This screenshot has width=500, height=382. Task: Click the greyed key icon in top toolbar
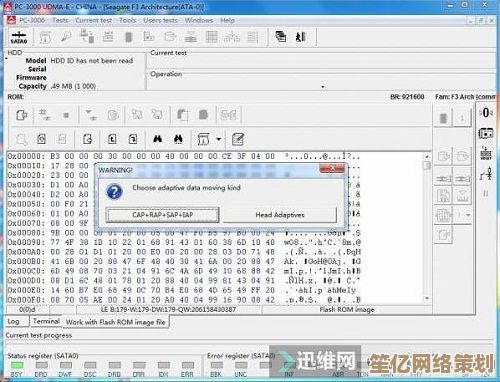pos(66,36)
